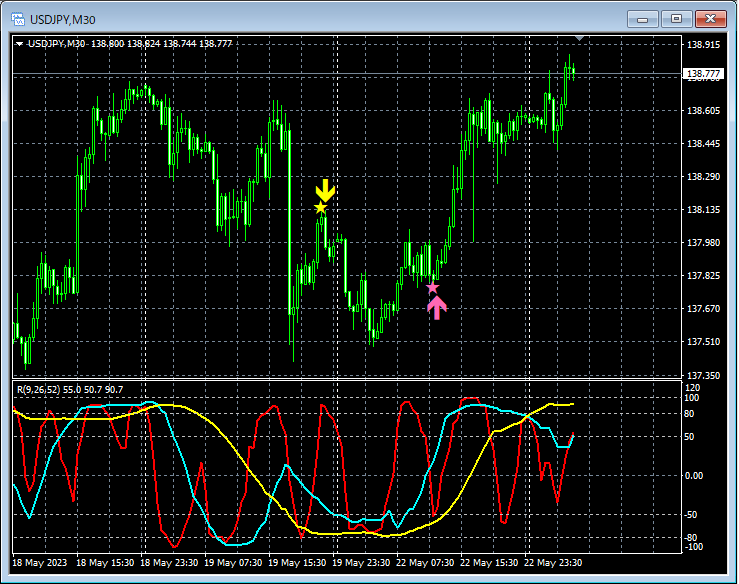Click price axis value 138.605

tap(703, 111)
